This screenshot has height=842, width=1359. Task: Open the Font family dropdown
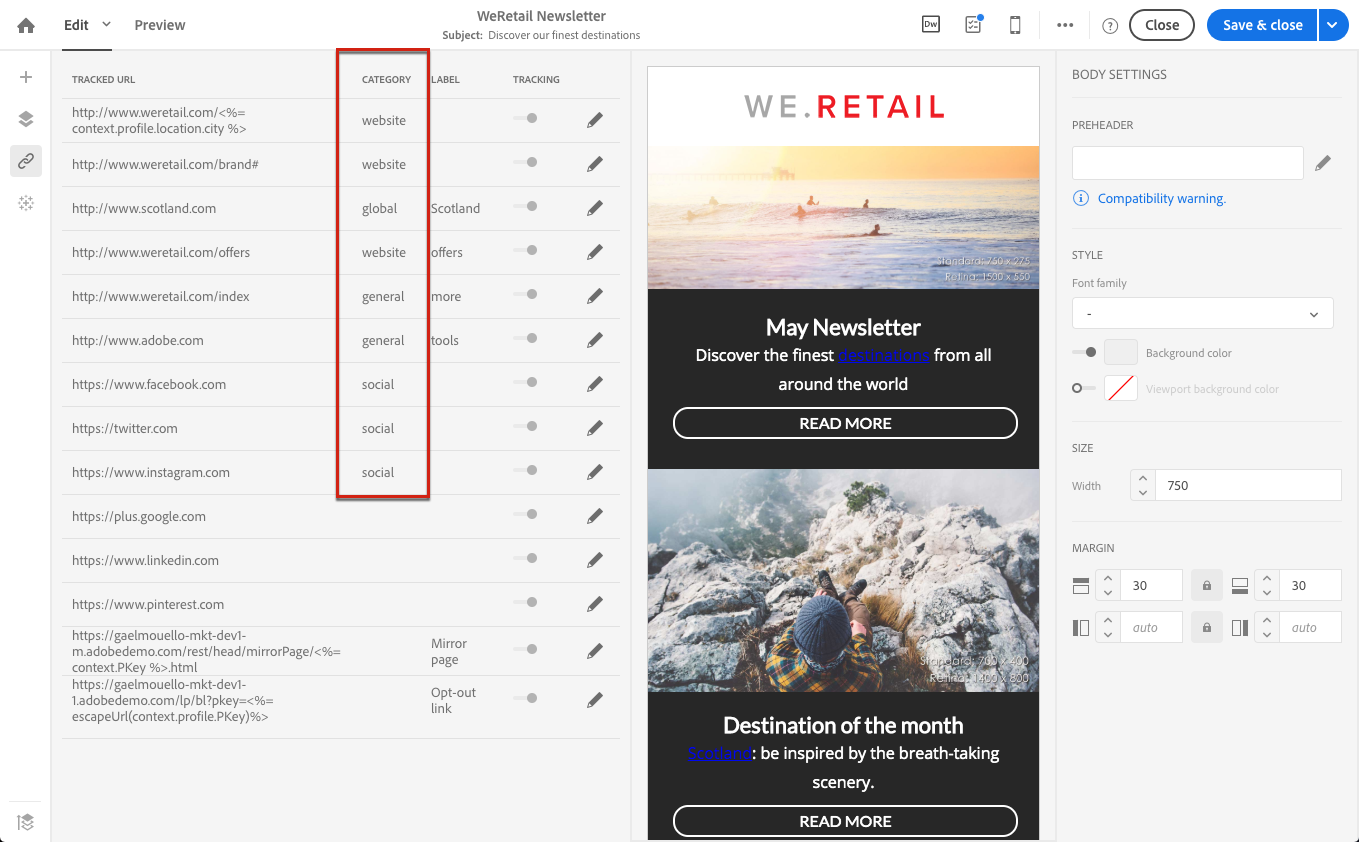(x=1202, y=313)
